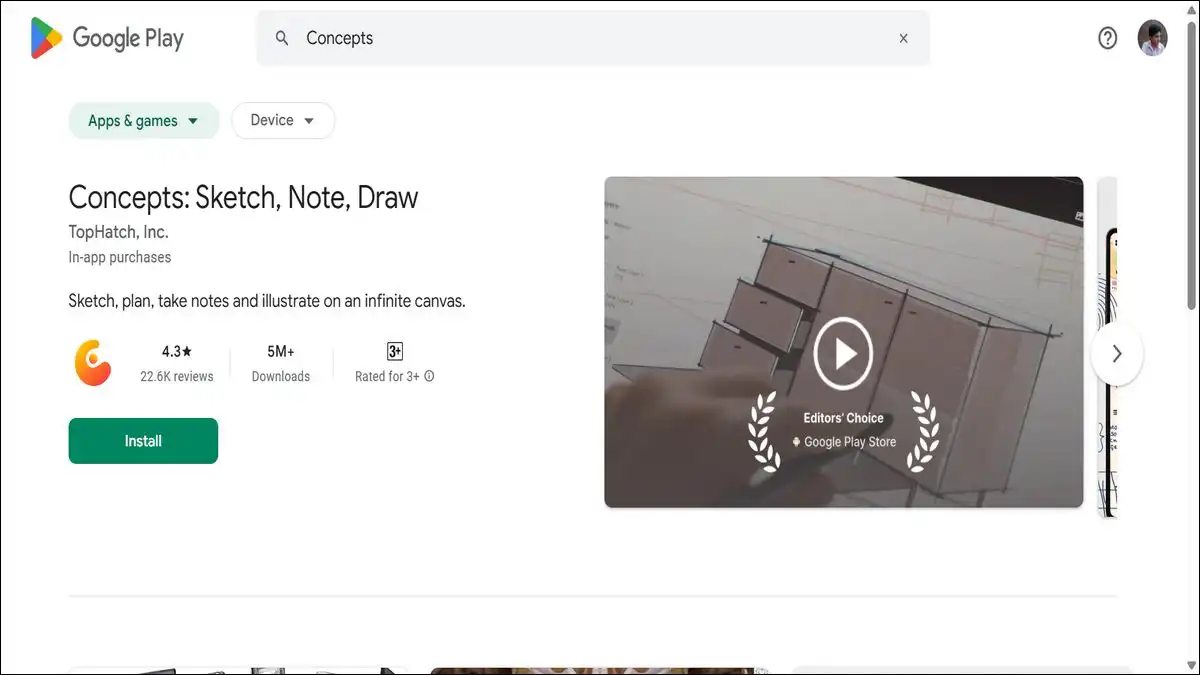
Task: Open the TopHatch, Inc. developer link
Action: point(118,232)
